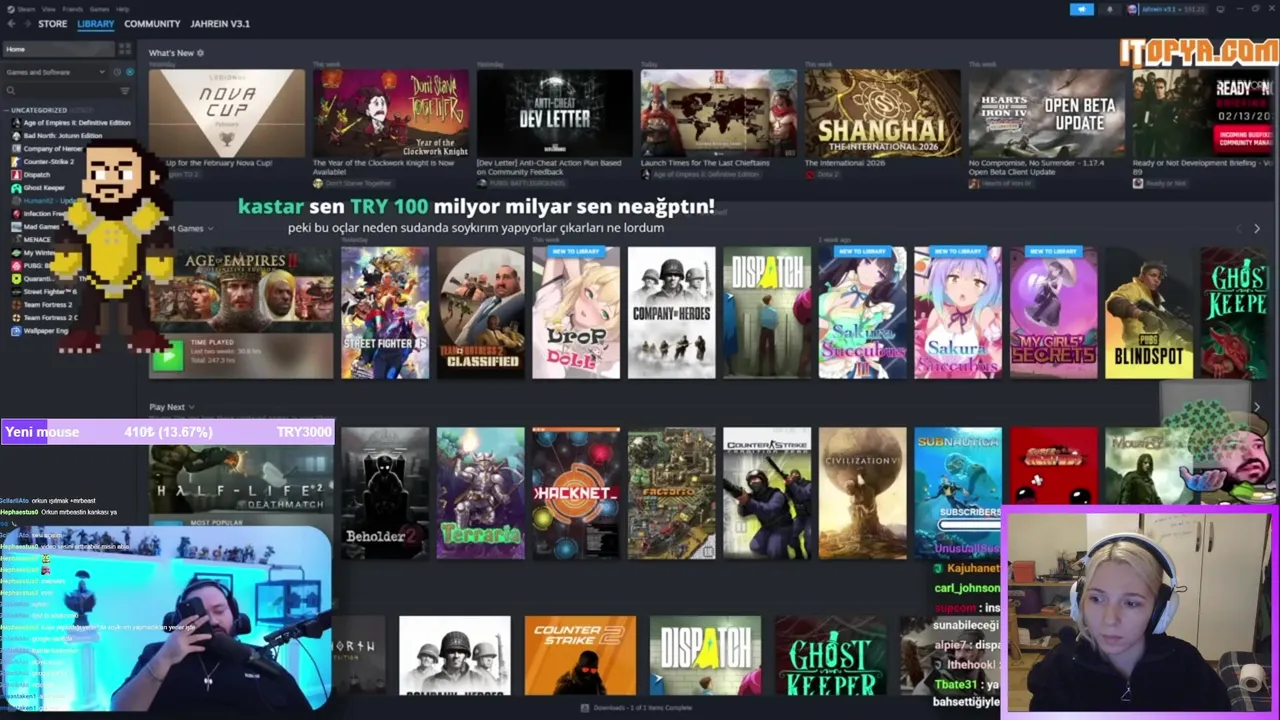Open the JAHREIN V3.1 profile tab
Image resolution: width=1280 pixels, height=720 pixels.
click(x=220, y=24)
